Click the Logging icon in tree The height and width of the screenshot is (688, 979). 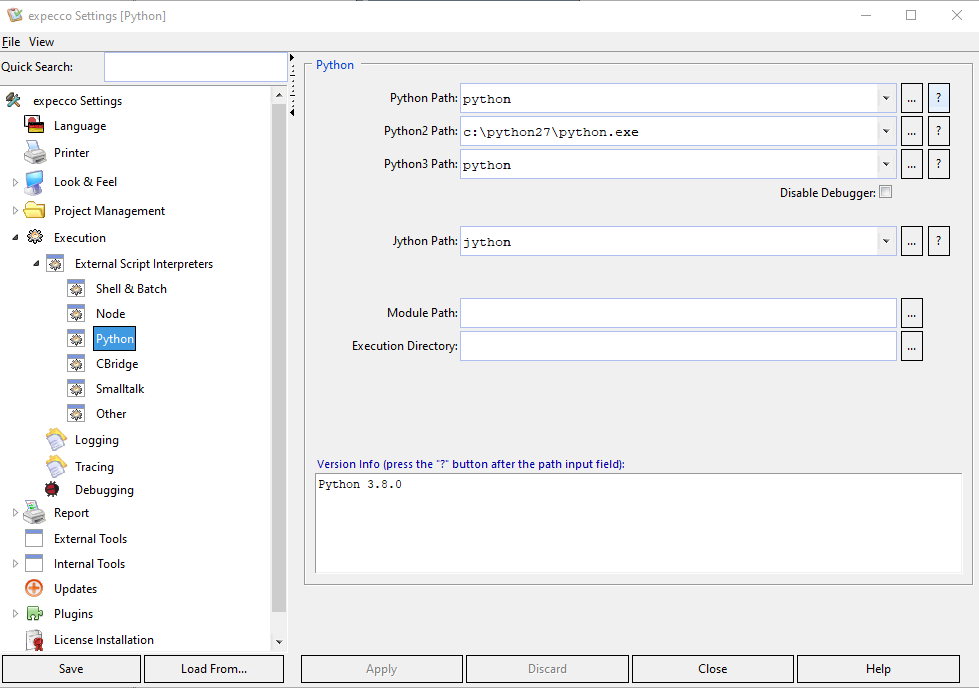[56, 440]
